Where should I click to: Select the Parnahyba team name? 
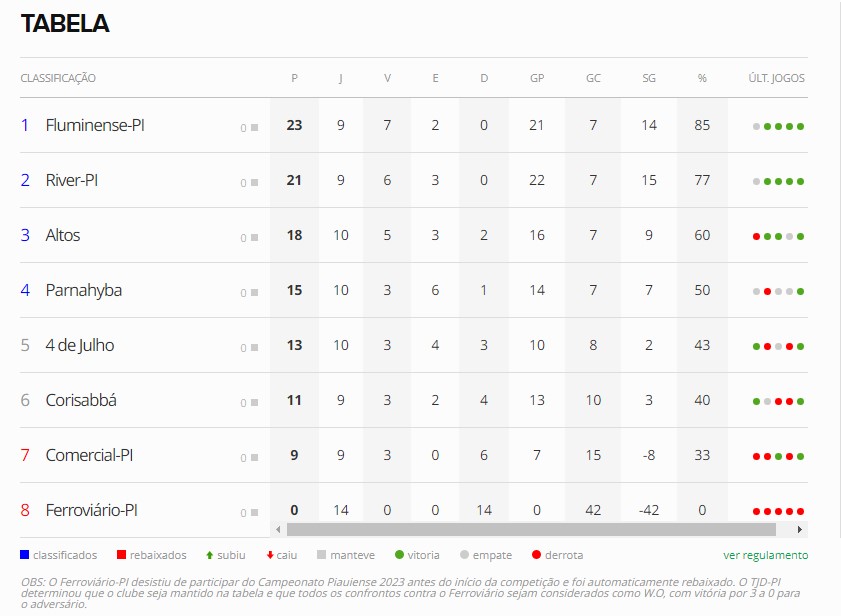pos(83,291)
